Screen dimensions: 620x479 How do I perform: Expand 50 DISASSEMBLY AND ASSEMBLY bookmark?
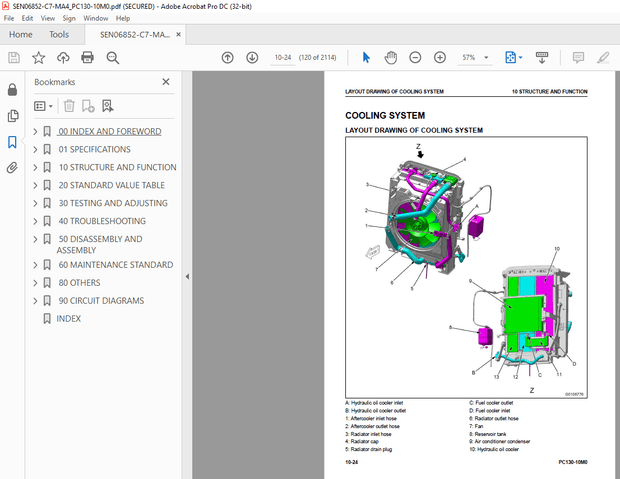35,239
